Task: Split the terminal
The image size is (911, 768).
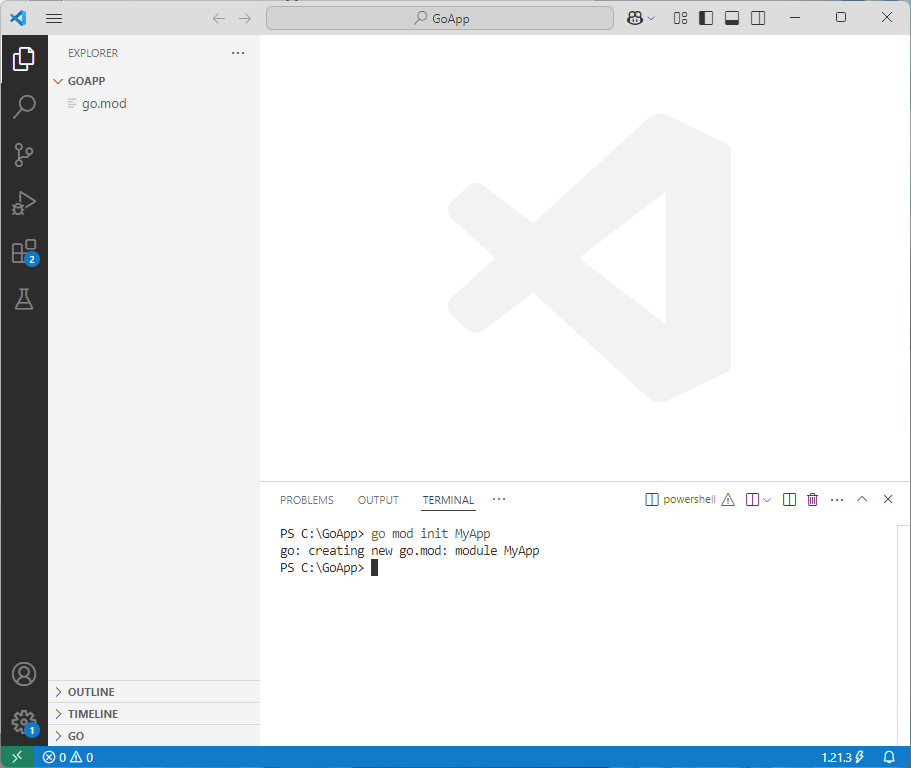Action: (789, 500)
